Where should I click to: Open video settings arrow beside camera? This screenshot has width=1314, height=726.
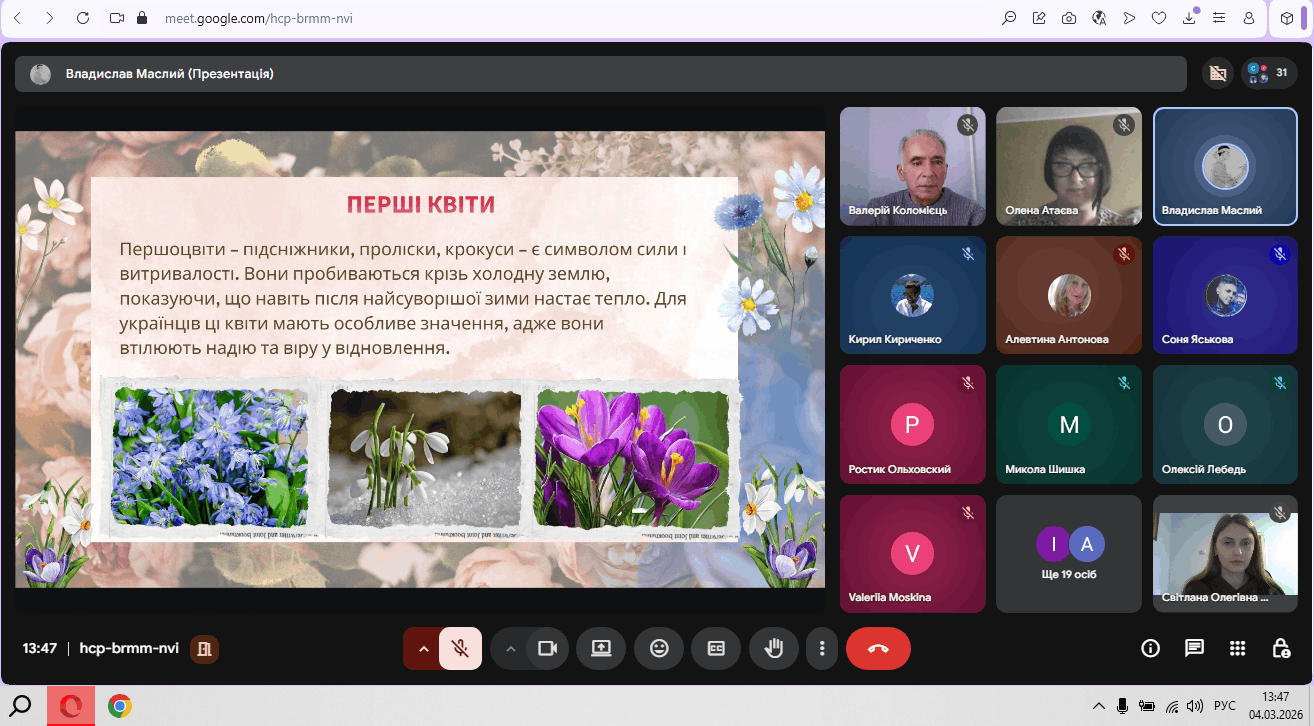(510, 648)
